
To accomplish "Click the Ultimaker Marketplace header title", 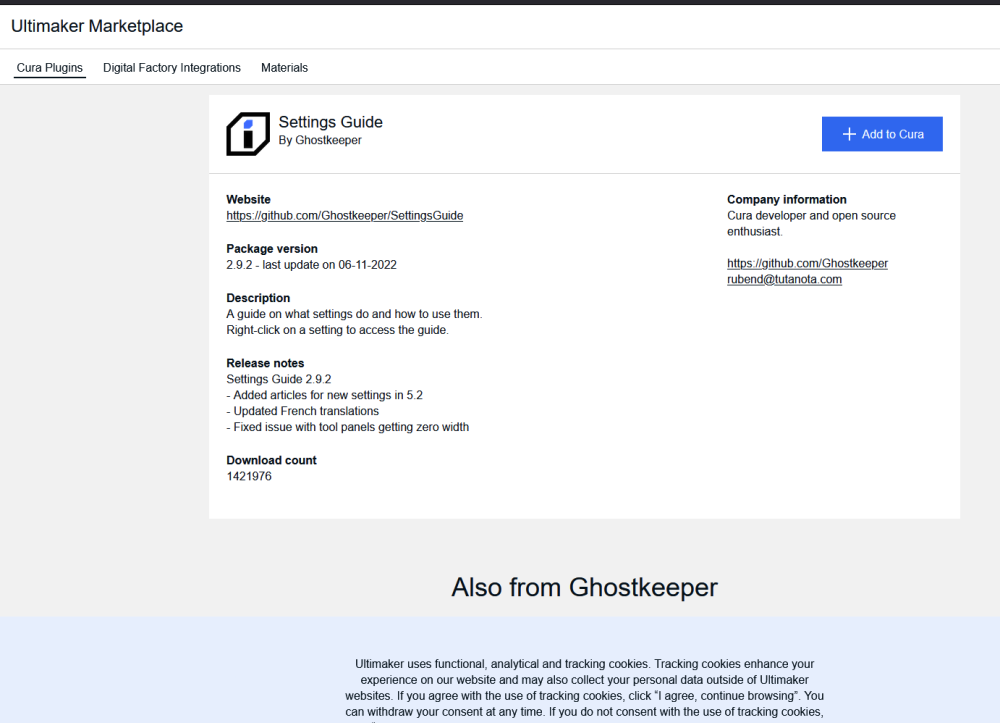I will (x=97, y=26).
